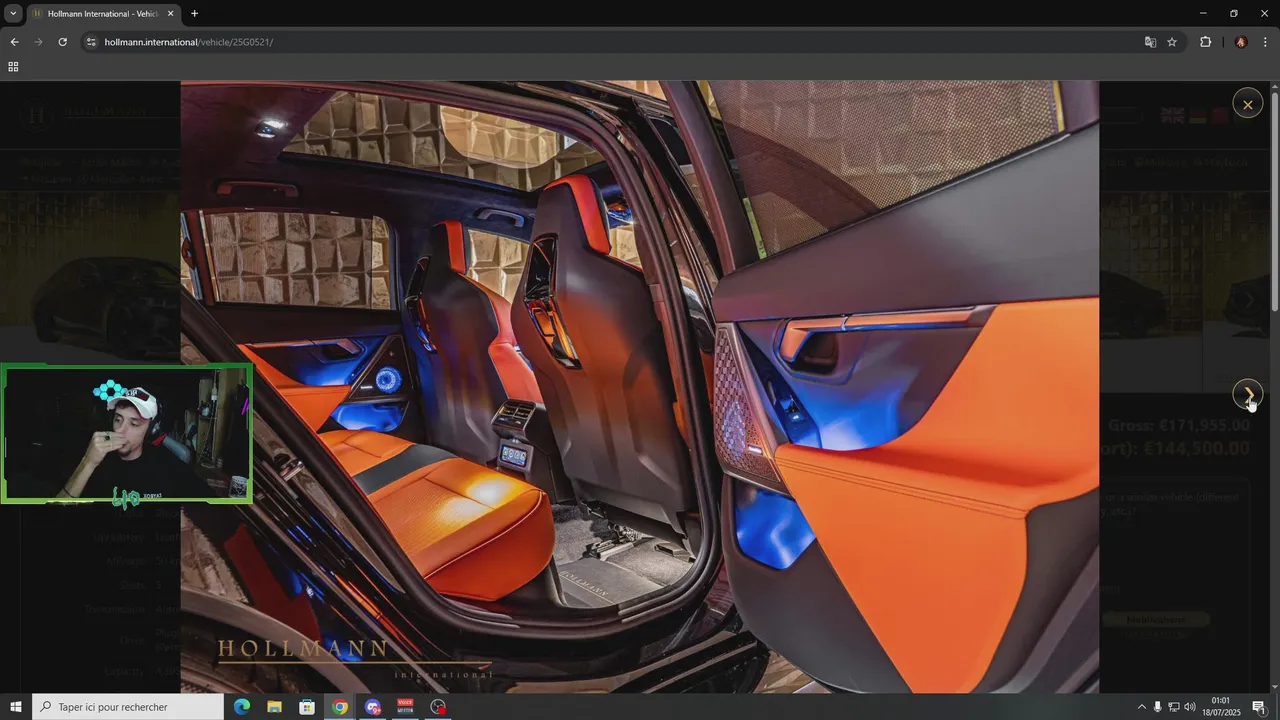
Task: Open the Chrome extensions menu
Action: click(1205, 42)
